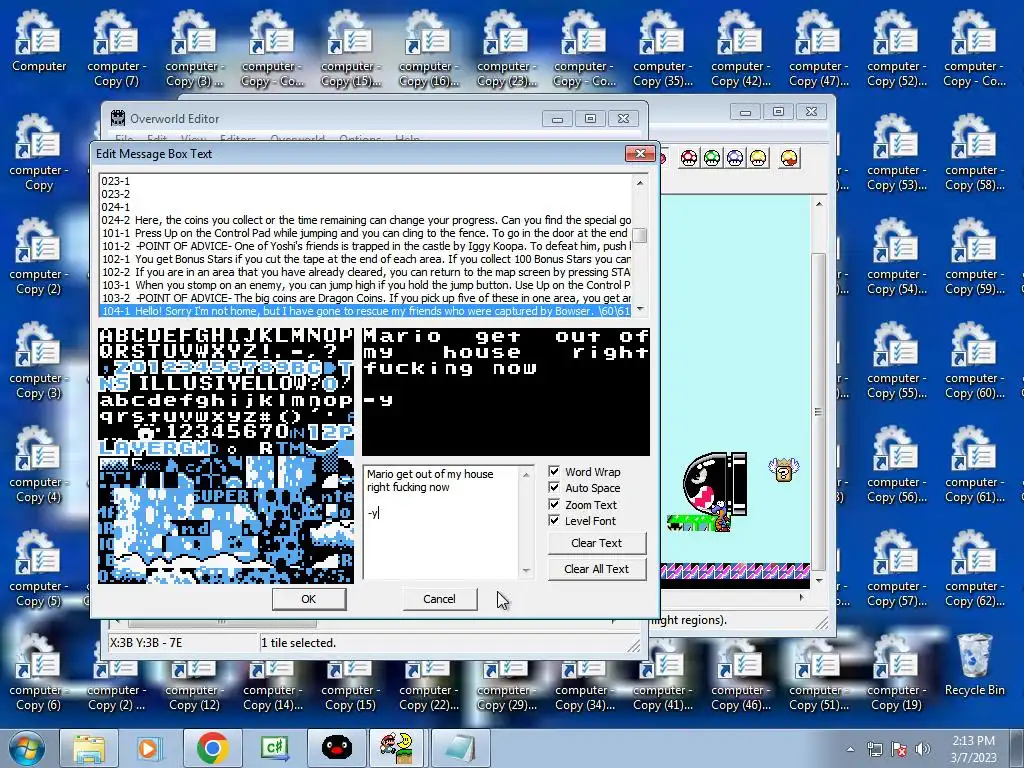The width and height of the screenshot is (1024, 768).
Task: Click text box scroll up arrow
Action: [526, 474]
